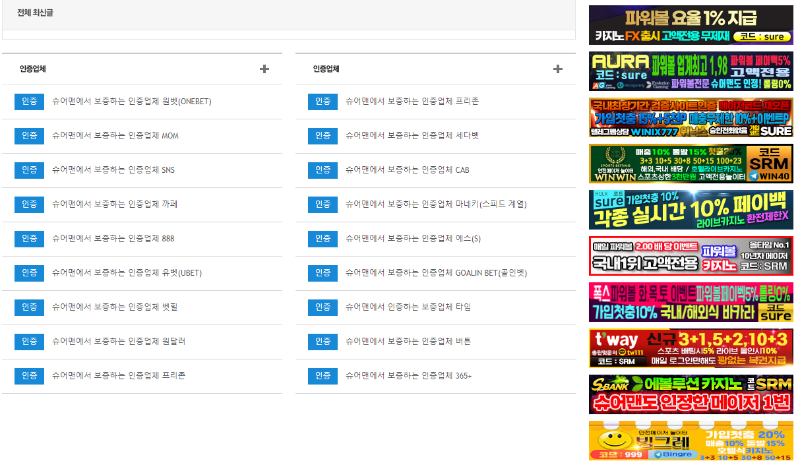The height and width of the screenshot is (465, 800).
Task: Click the 인증 badge beside MOM entry
Action: [29, 136]
